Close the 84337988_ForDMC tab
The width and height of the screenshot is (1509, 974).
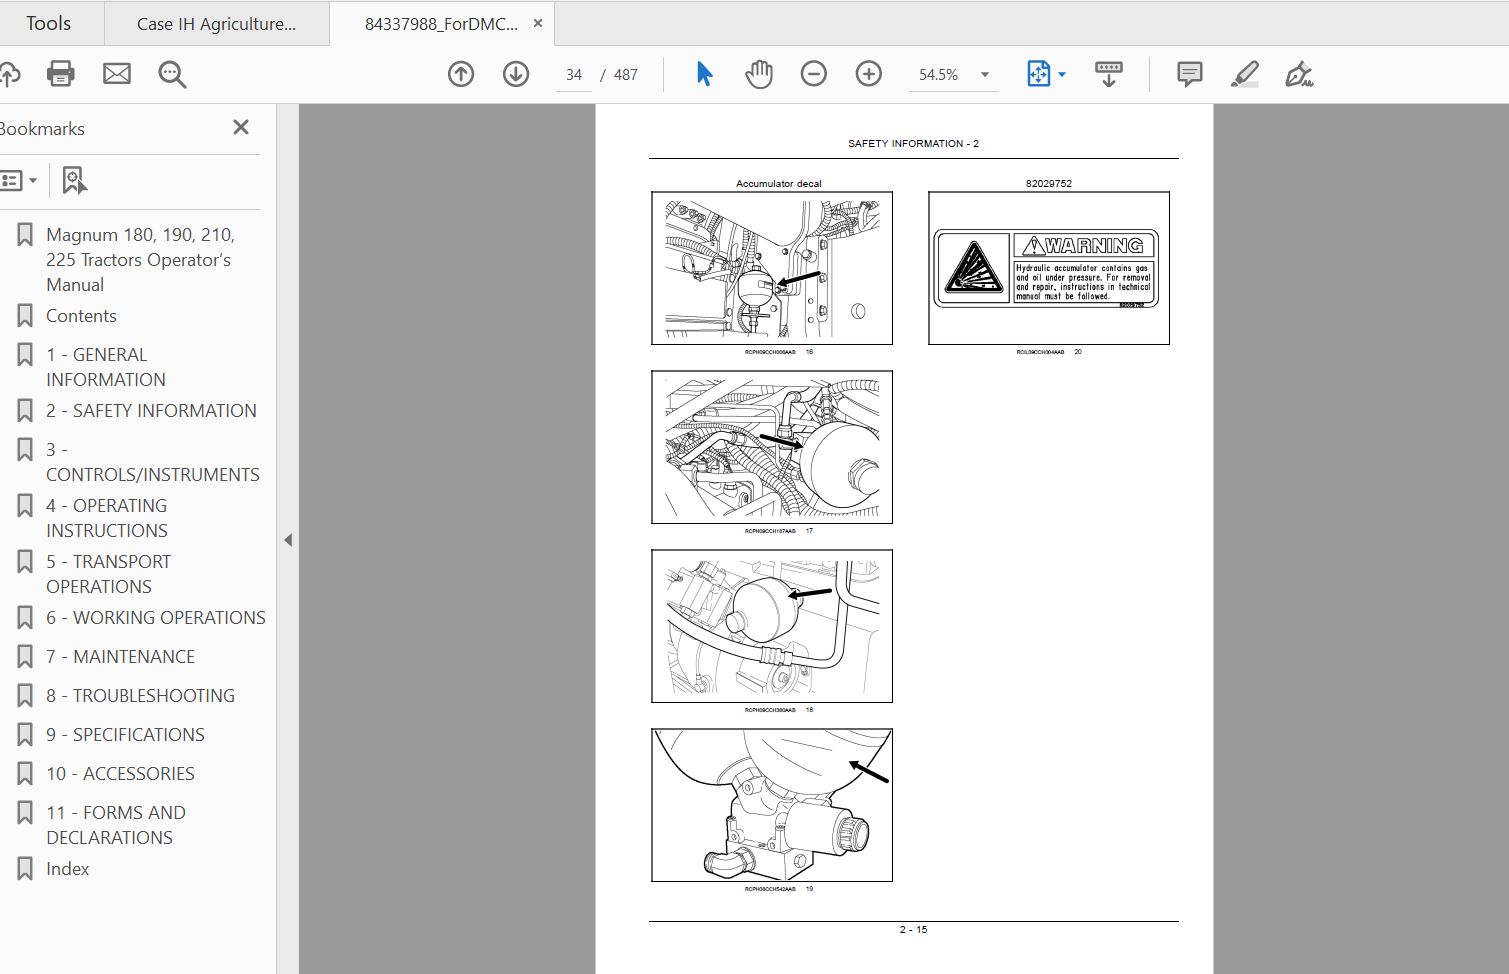[x=537, y=23]
